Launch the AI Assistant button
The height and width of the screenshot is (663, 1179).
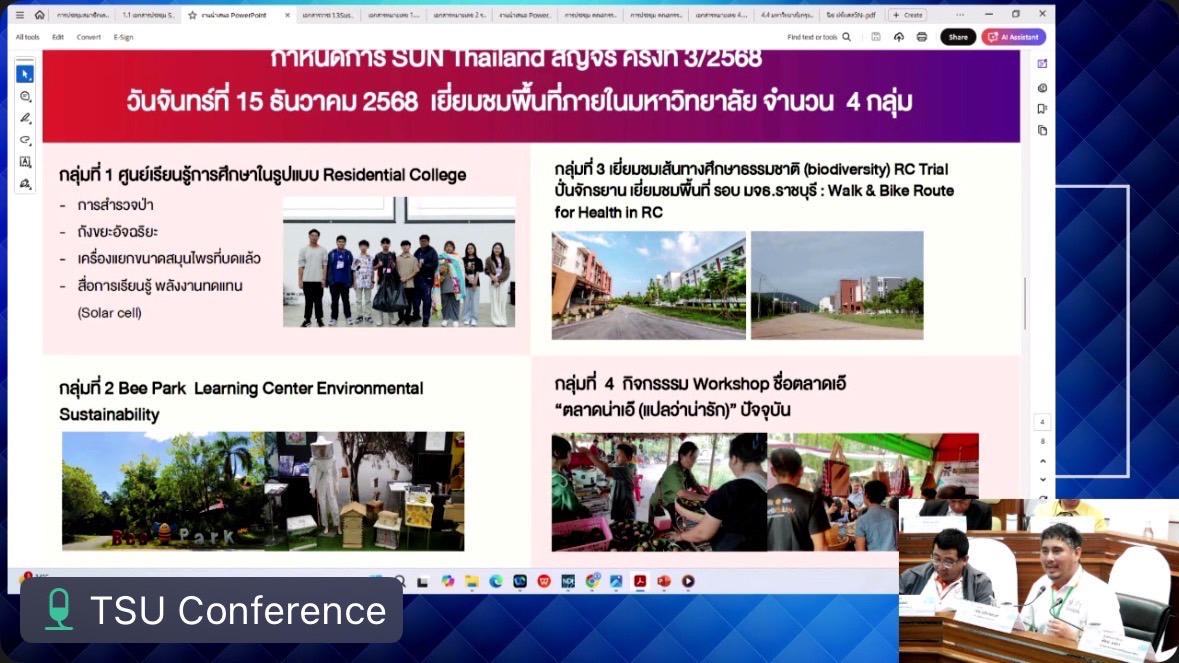(x=1013, y=37)
